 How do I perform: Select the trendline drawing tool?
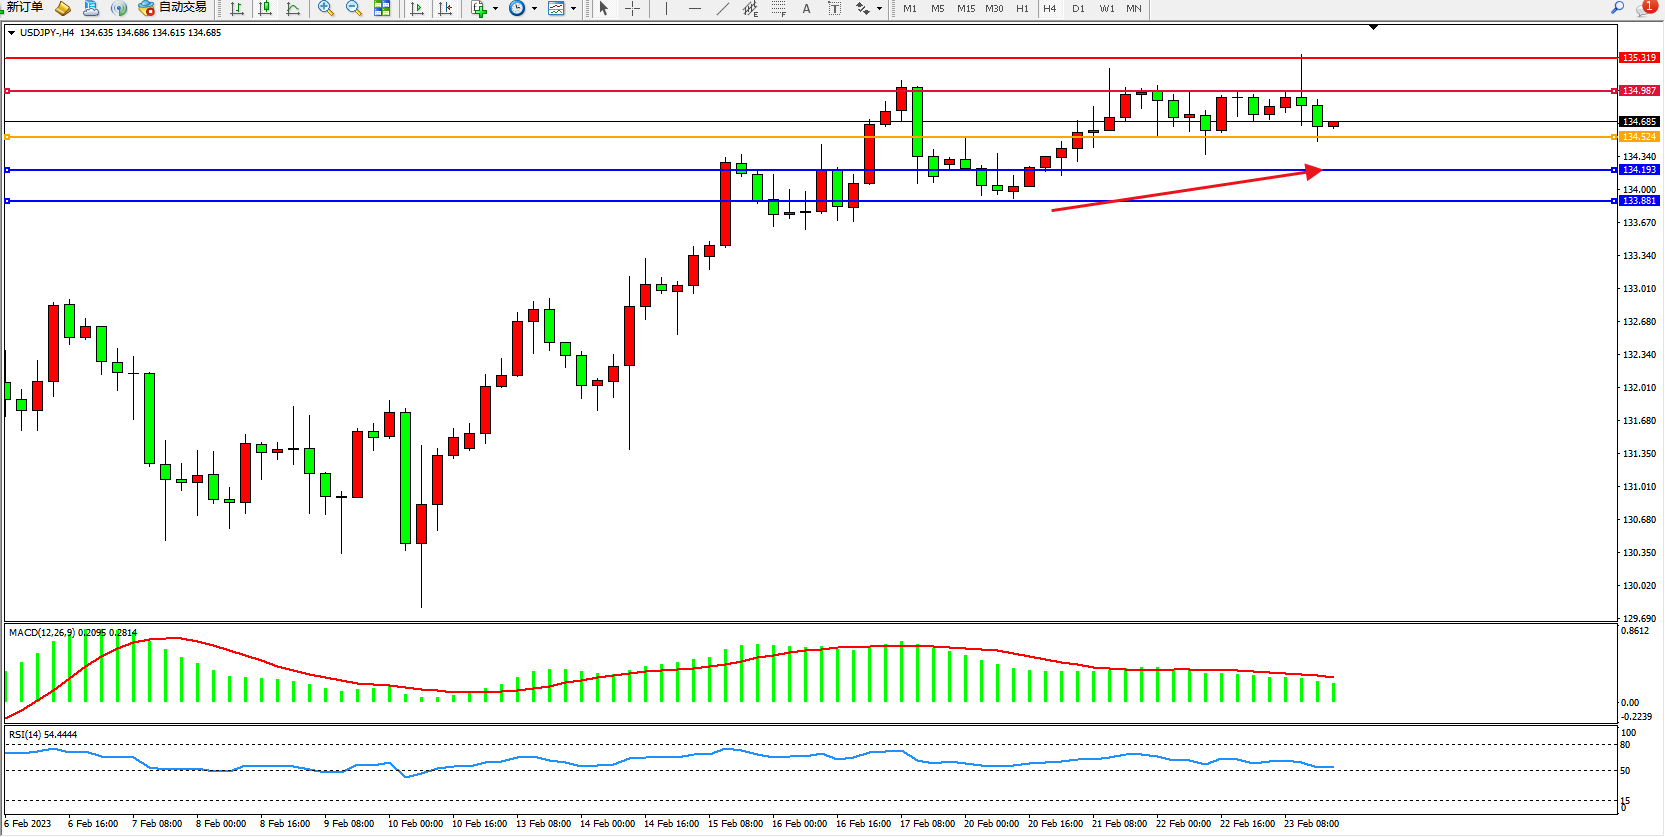click(722, 9)
